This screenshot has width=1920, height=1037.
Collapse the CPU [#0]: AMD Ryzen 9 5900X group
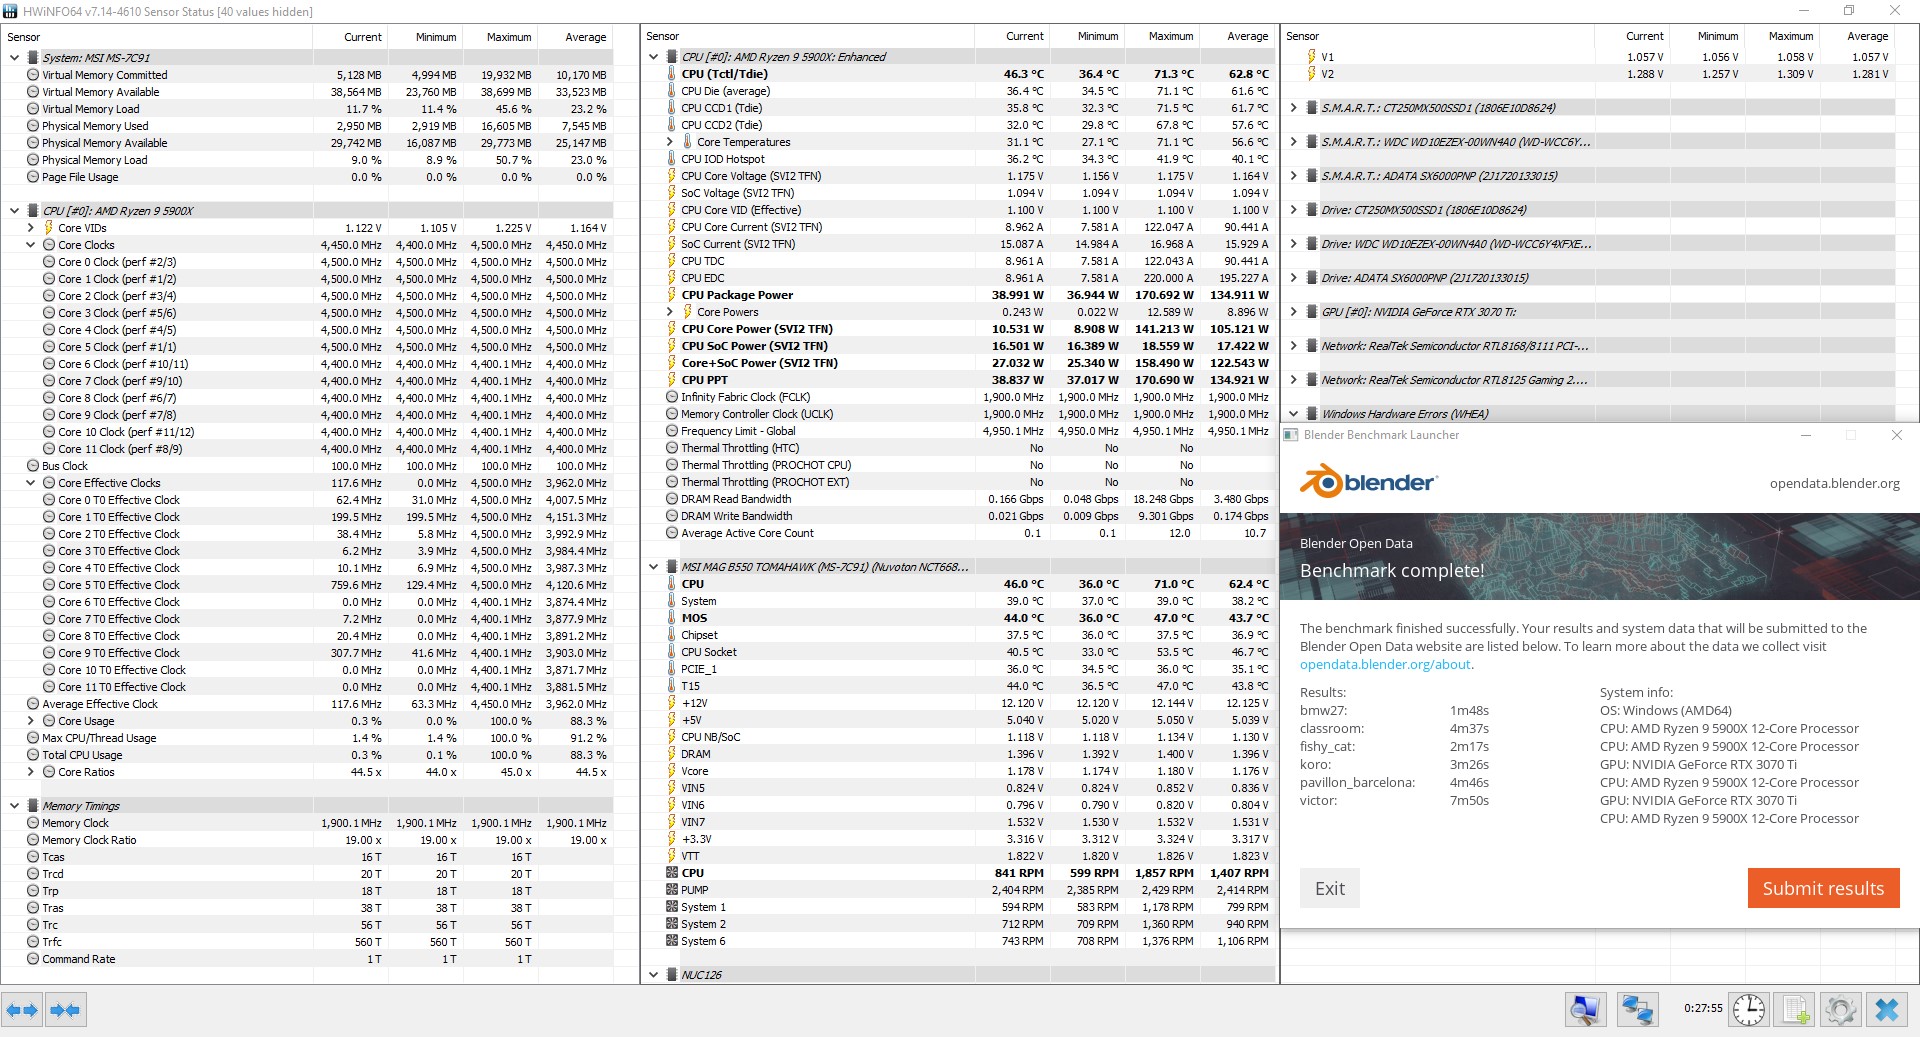coord(15,211)
